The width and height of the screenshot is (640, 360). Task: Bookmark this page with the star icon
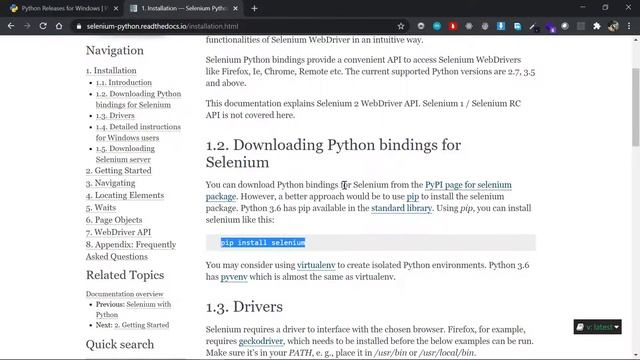[x=401, y=26]
